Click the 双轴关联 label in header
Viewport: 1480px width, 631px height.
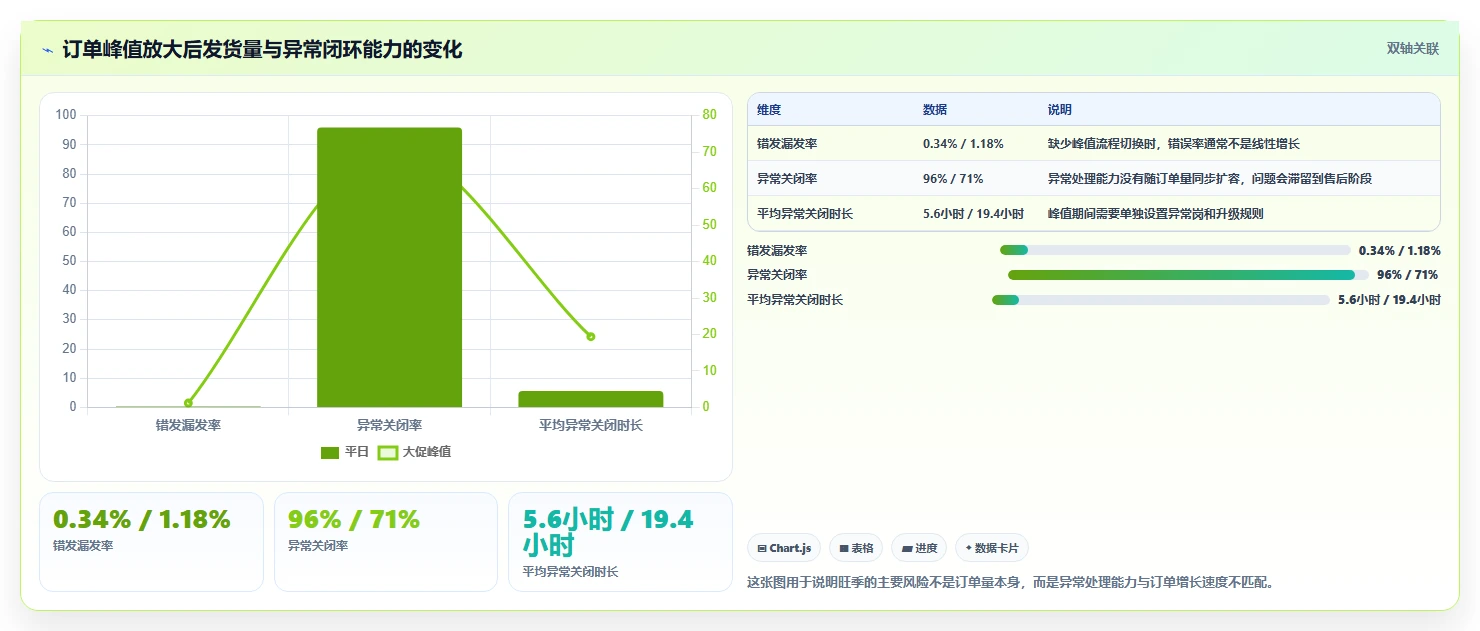[1412, 49]
